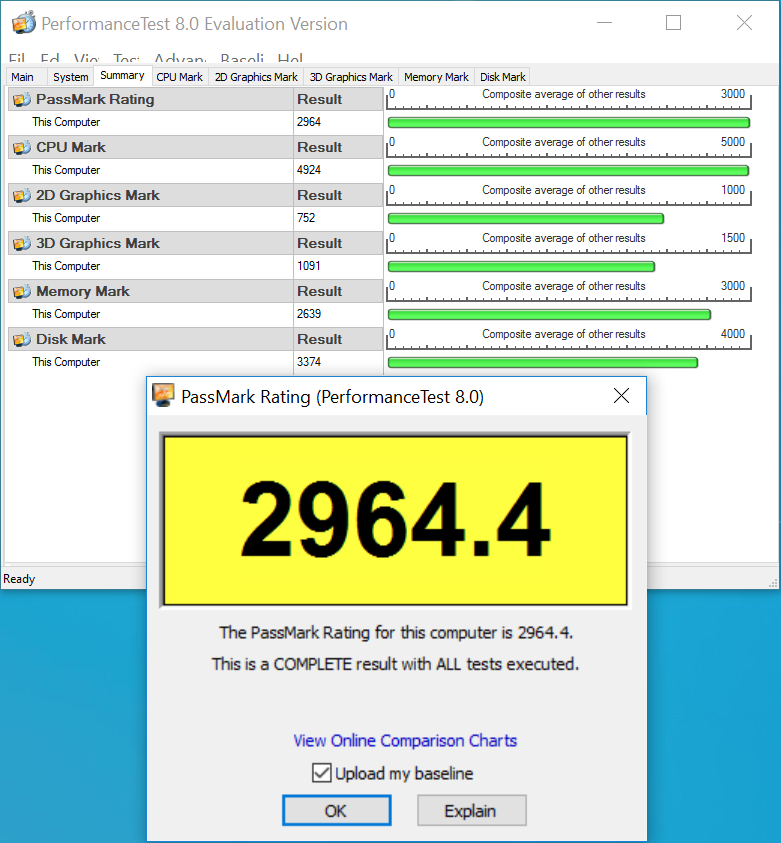781x843 pixels.
Task: Click the 2D Graphics Mark row icon
Action: pyautogui.click(x=22, y=195)
